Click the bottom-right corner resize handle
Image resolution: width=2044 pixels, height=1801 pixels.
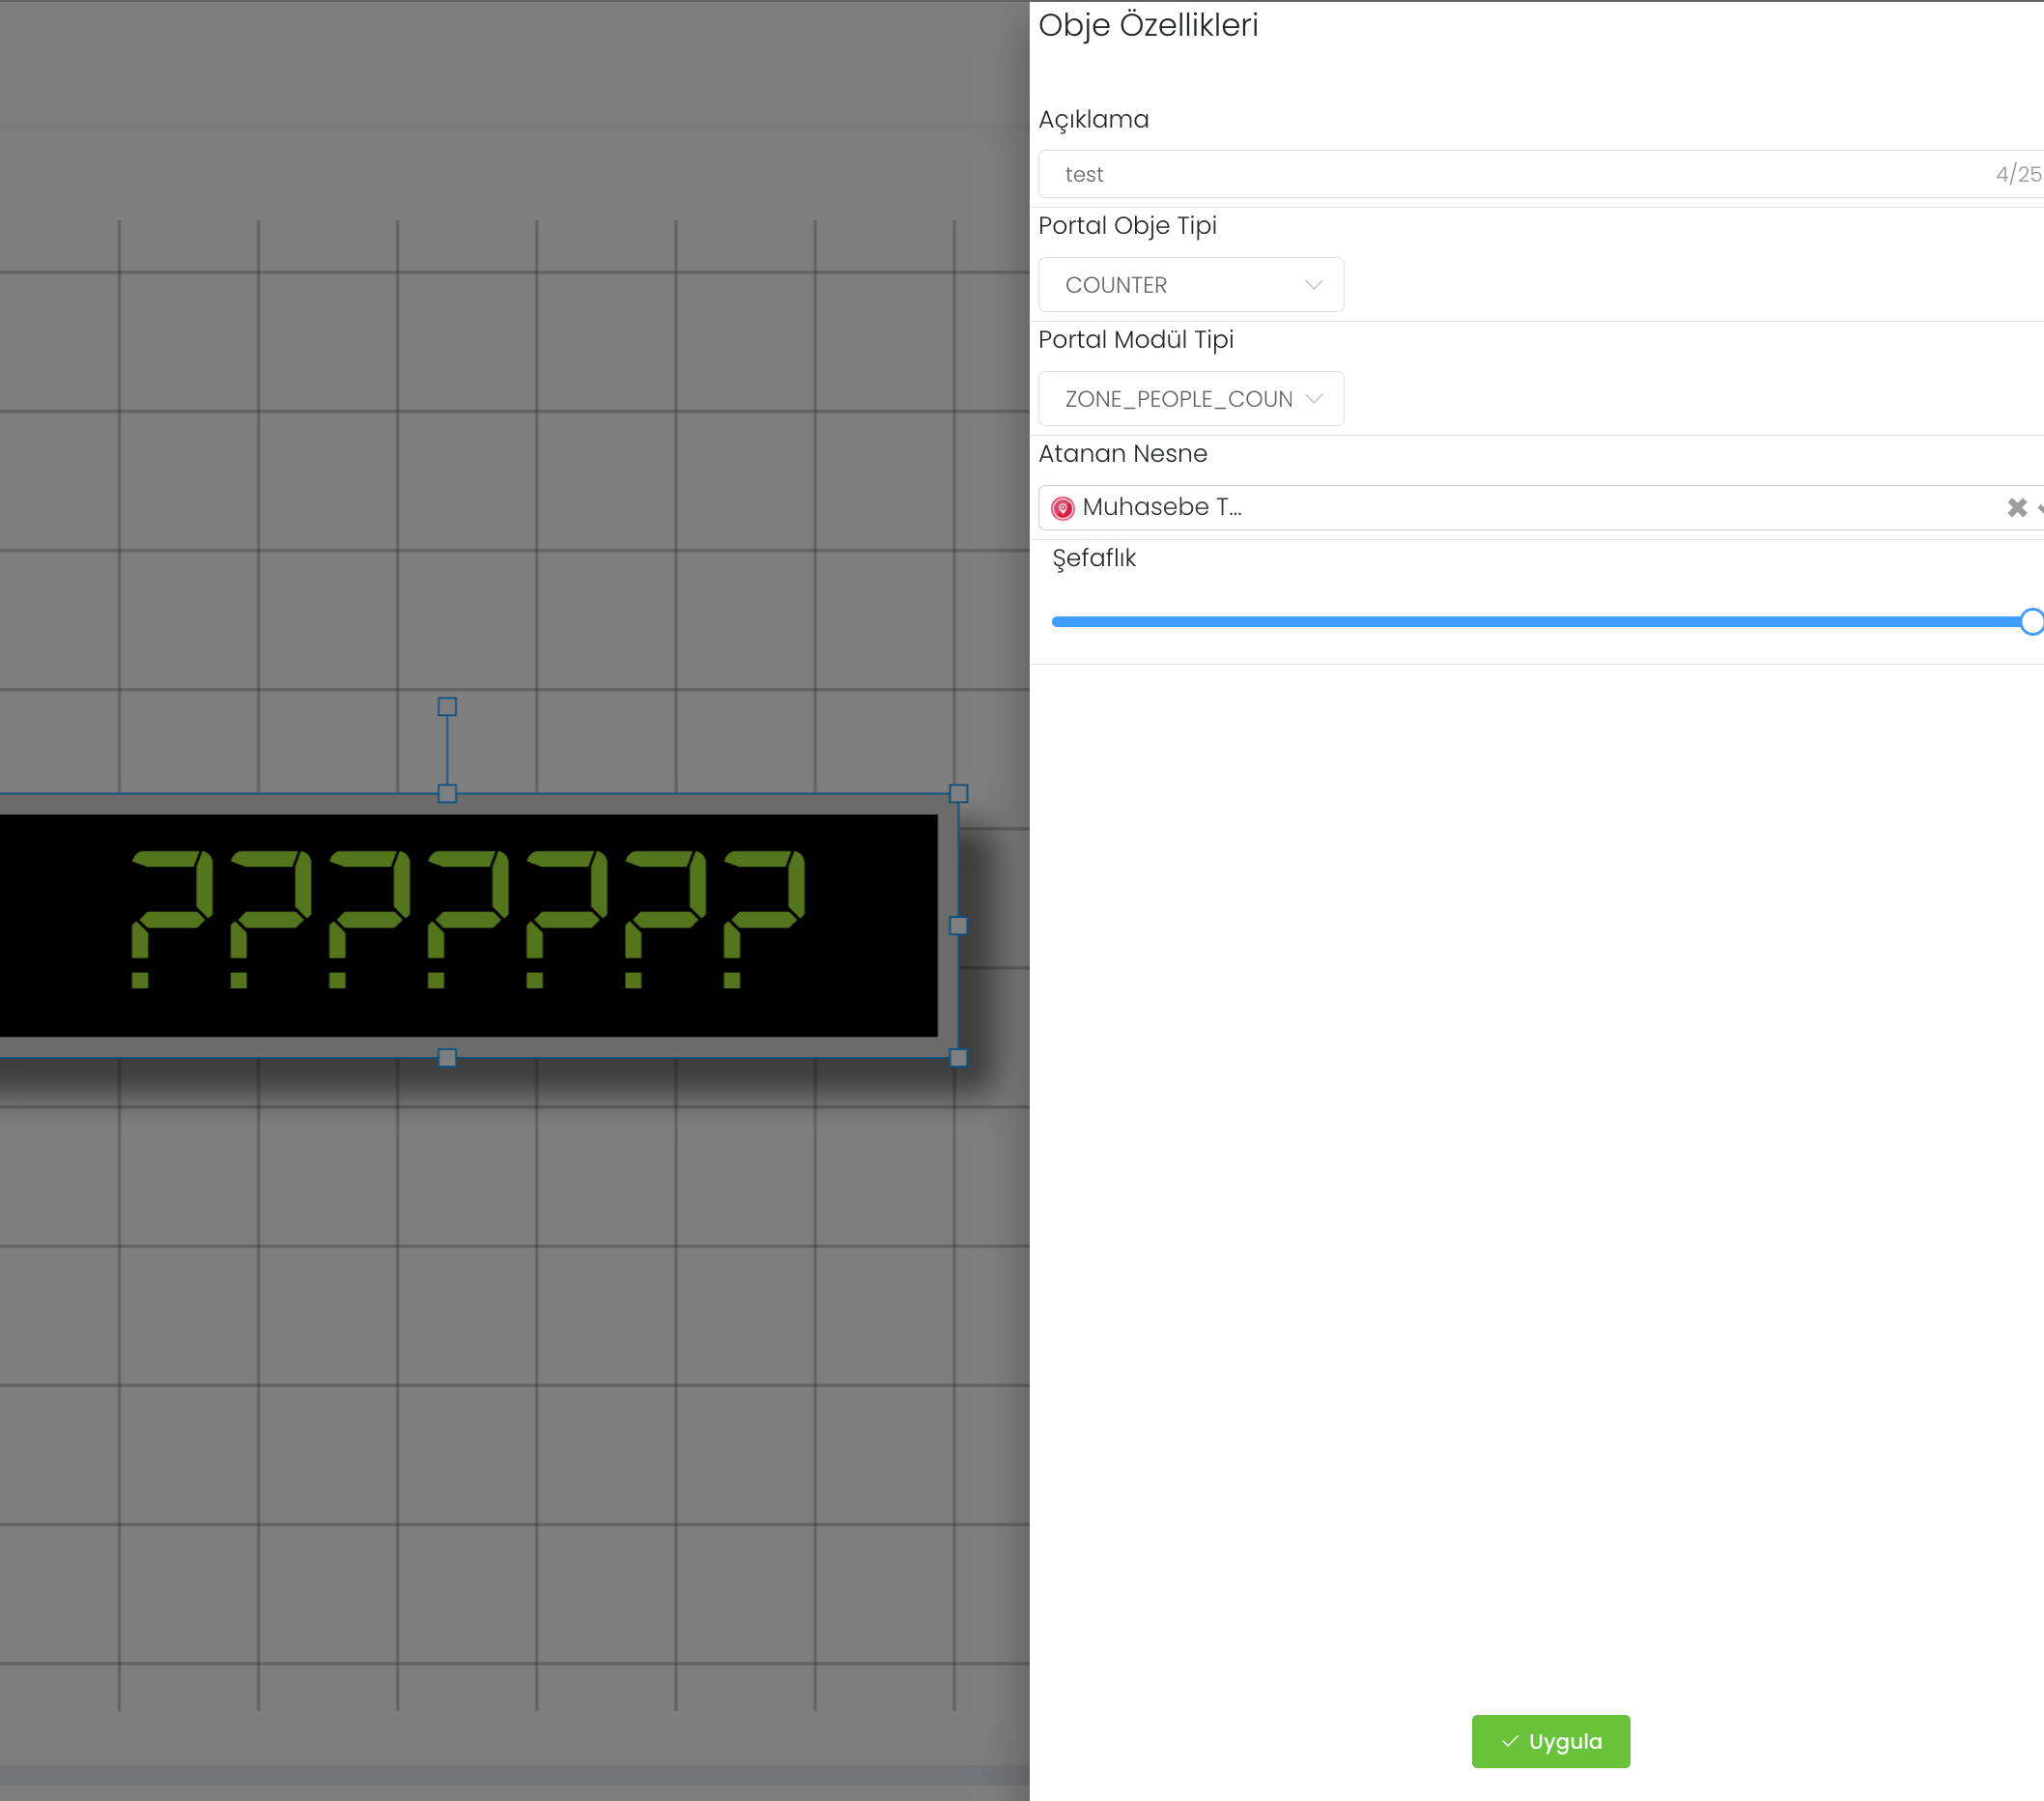pyautogui.click(x=958, y=1058)
